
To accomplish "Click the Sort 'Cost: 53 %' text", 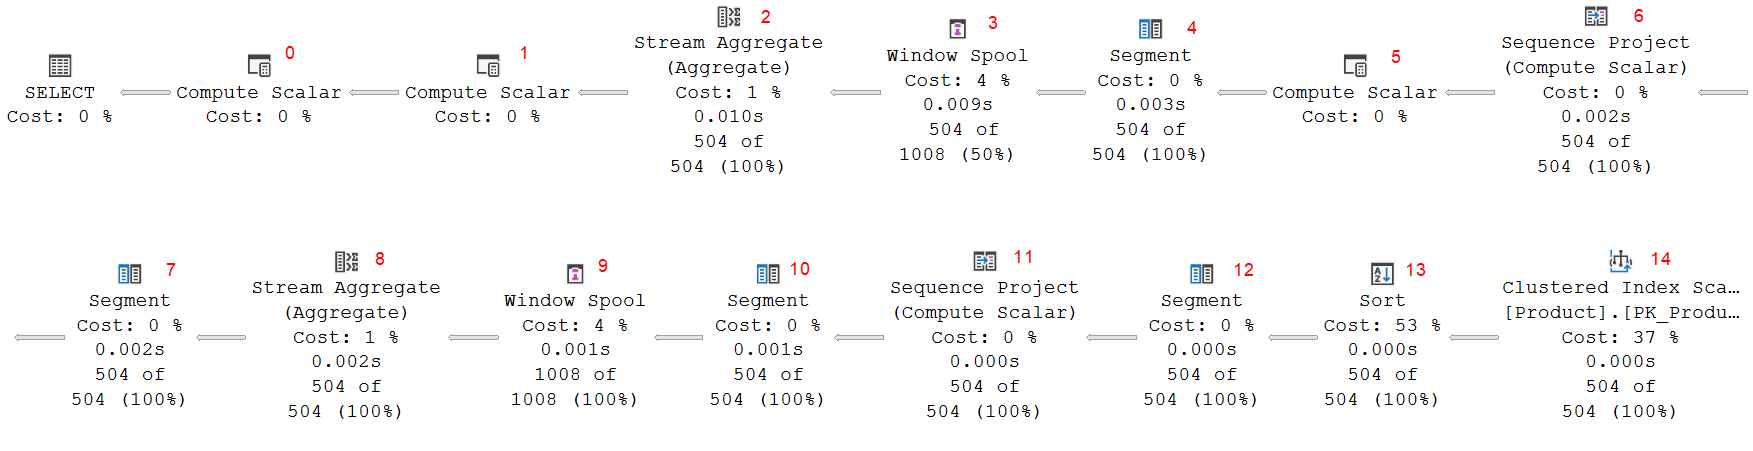I will coord(1382,326).
